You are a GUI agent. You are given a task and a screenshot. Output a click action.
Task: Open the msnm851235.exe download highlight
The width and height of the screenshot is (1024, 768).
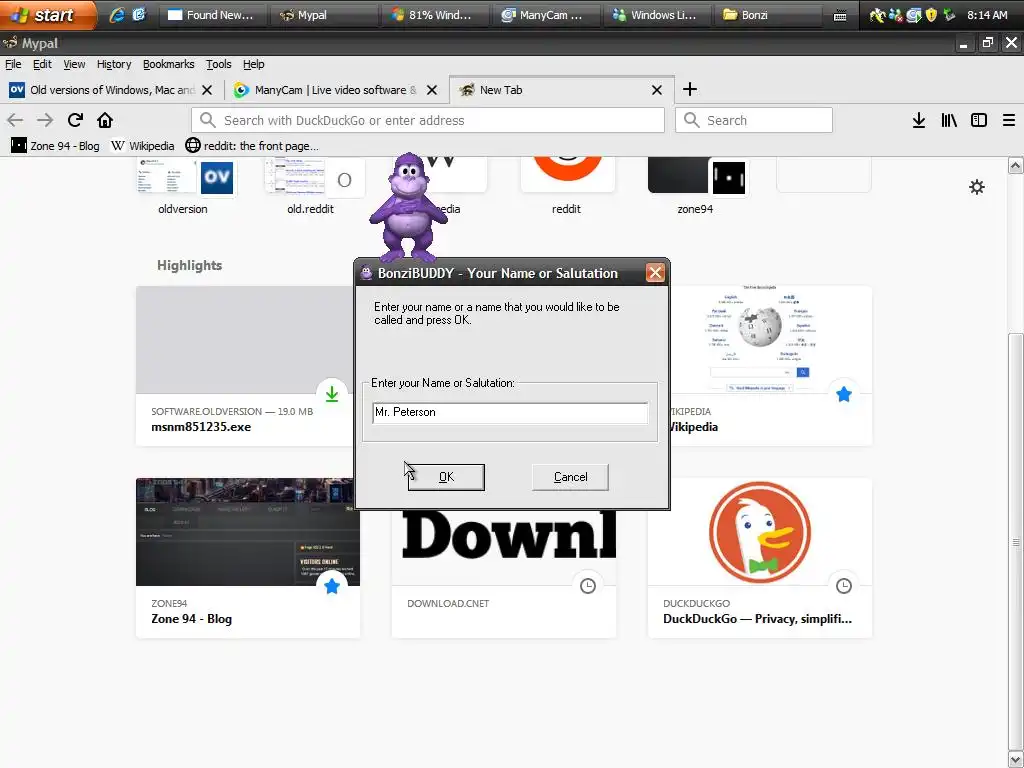[246, 366]
